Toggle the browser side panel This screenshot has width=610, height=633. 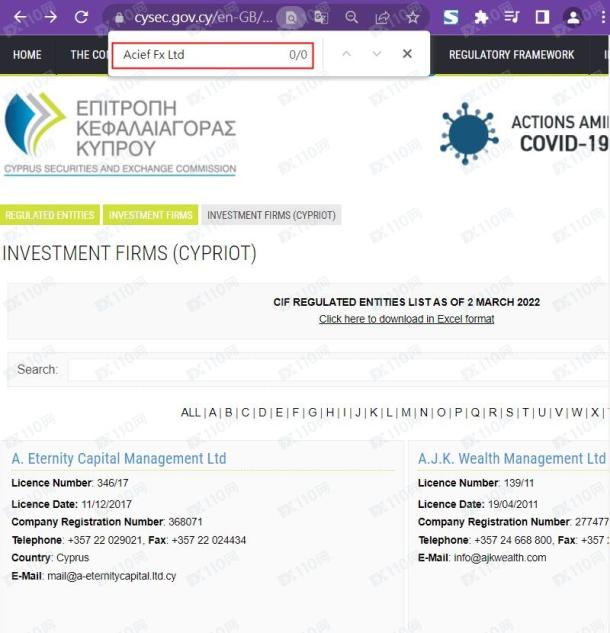click(542, 17)
